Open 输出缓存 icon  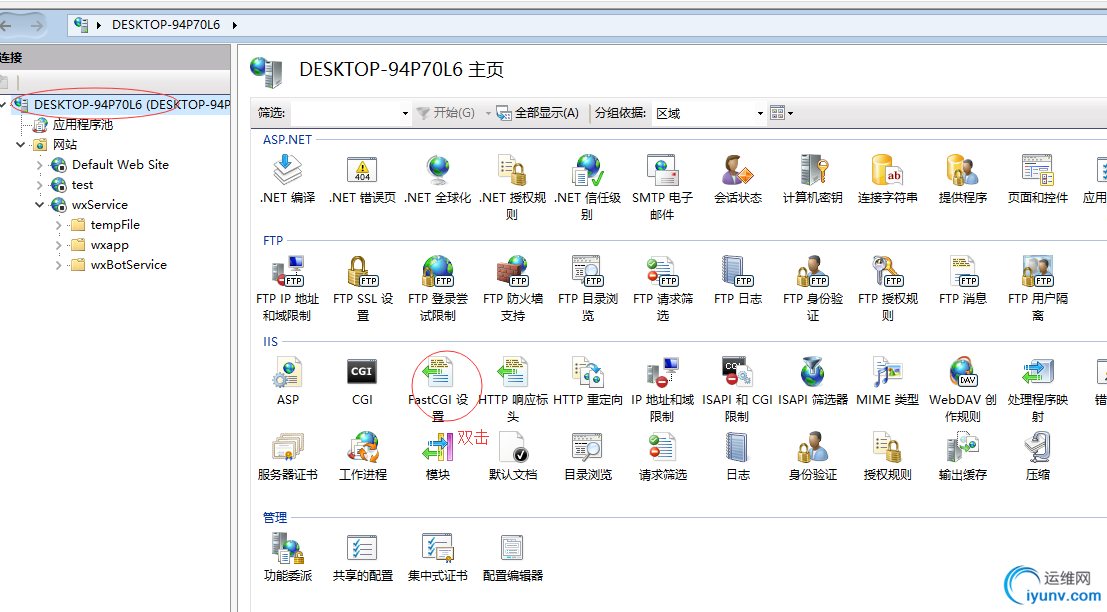[x=962, y=448]
